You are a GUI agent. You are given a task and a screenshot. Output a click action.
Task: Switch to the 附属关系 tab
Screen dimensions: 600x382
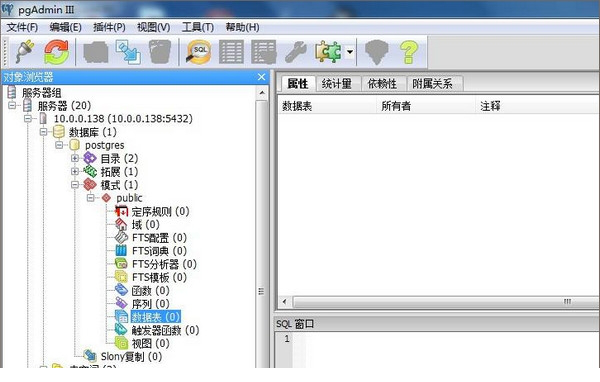[432, 83]
